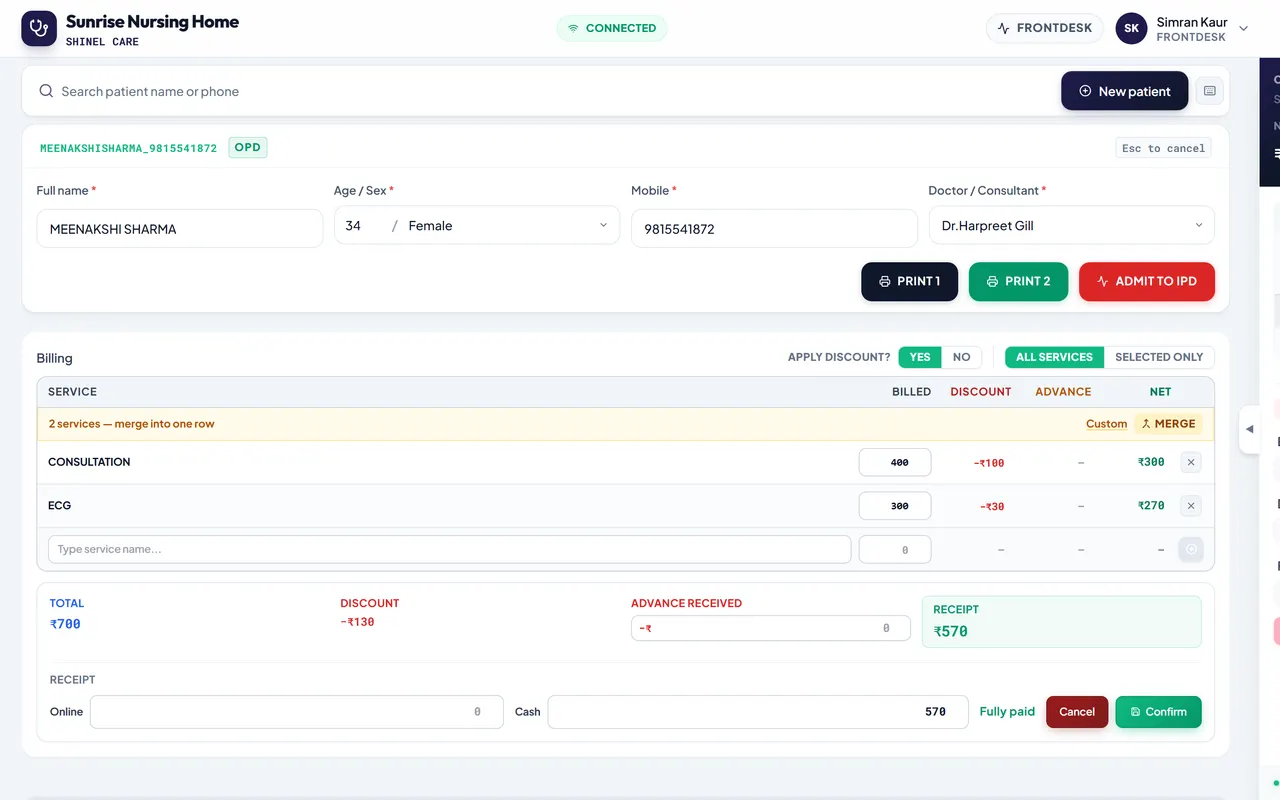1280x800 pixels.
Task: Focus the Online receipt amount field
Action: coord(297,712)
